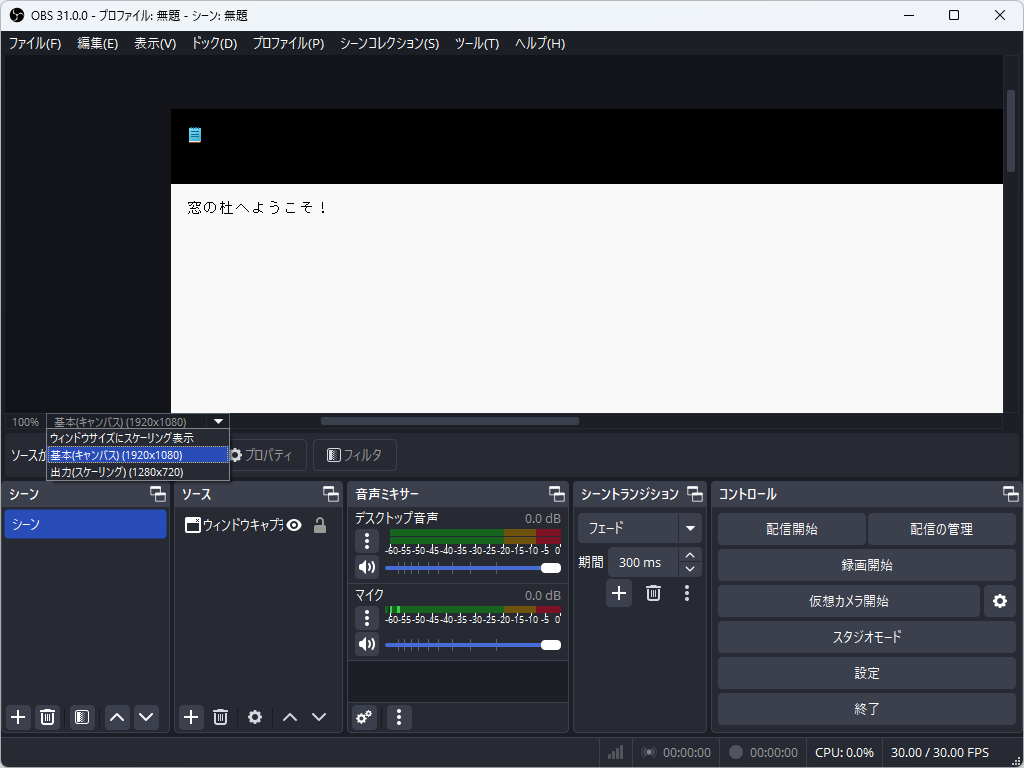Screen dimensions: 1024x768
Task: Undock the Scene Transitions panel
Action: [695, 494]
